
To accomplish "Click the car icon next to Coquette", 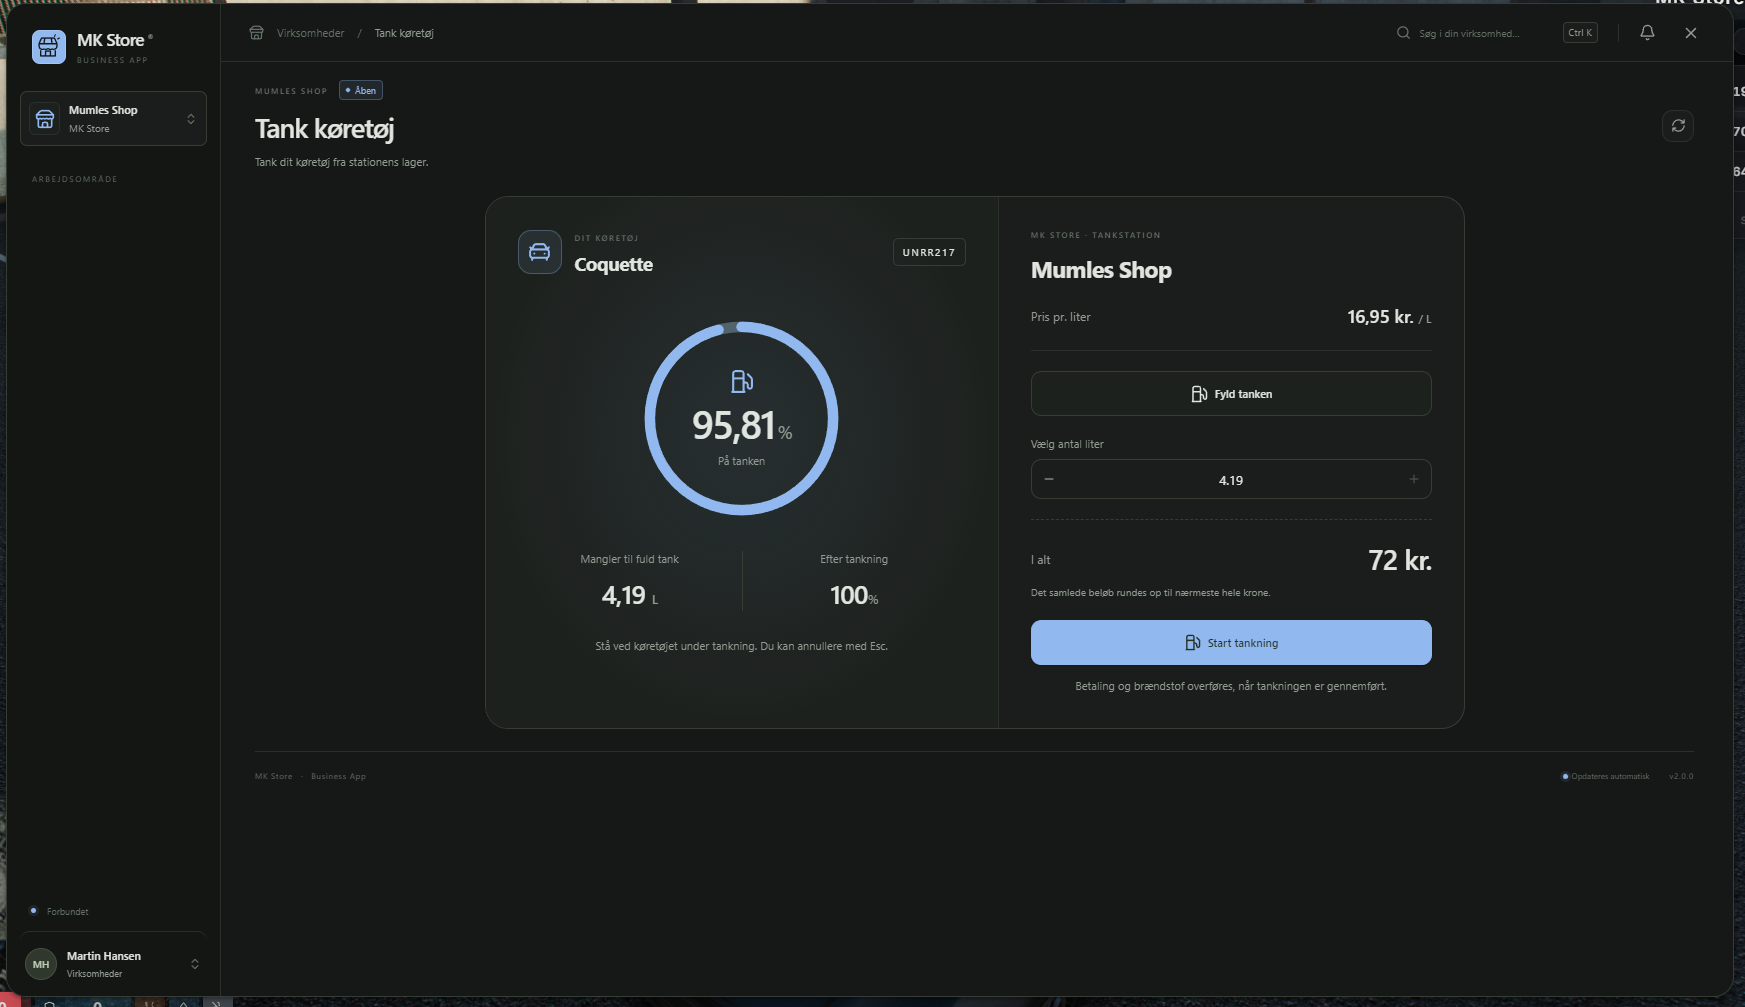I will coord(540,252).
